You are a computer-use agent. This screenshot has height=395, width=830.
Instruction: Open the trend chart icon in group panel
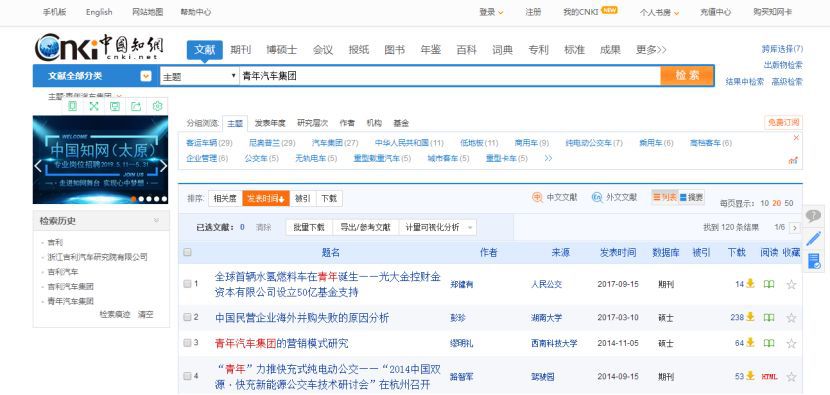[793, 160]
